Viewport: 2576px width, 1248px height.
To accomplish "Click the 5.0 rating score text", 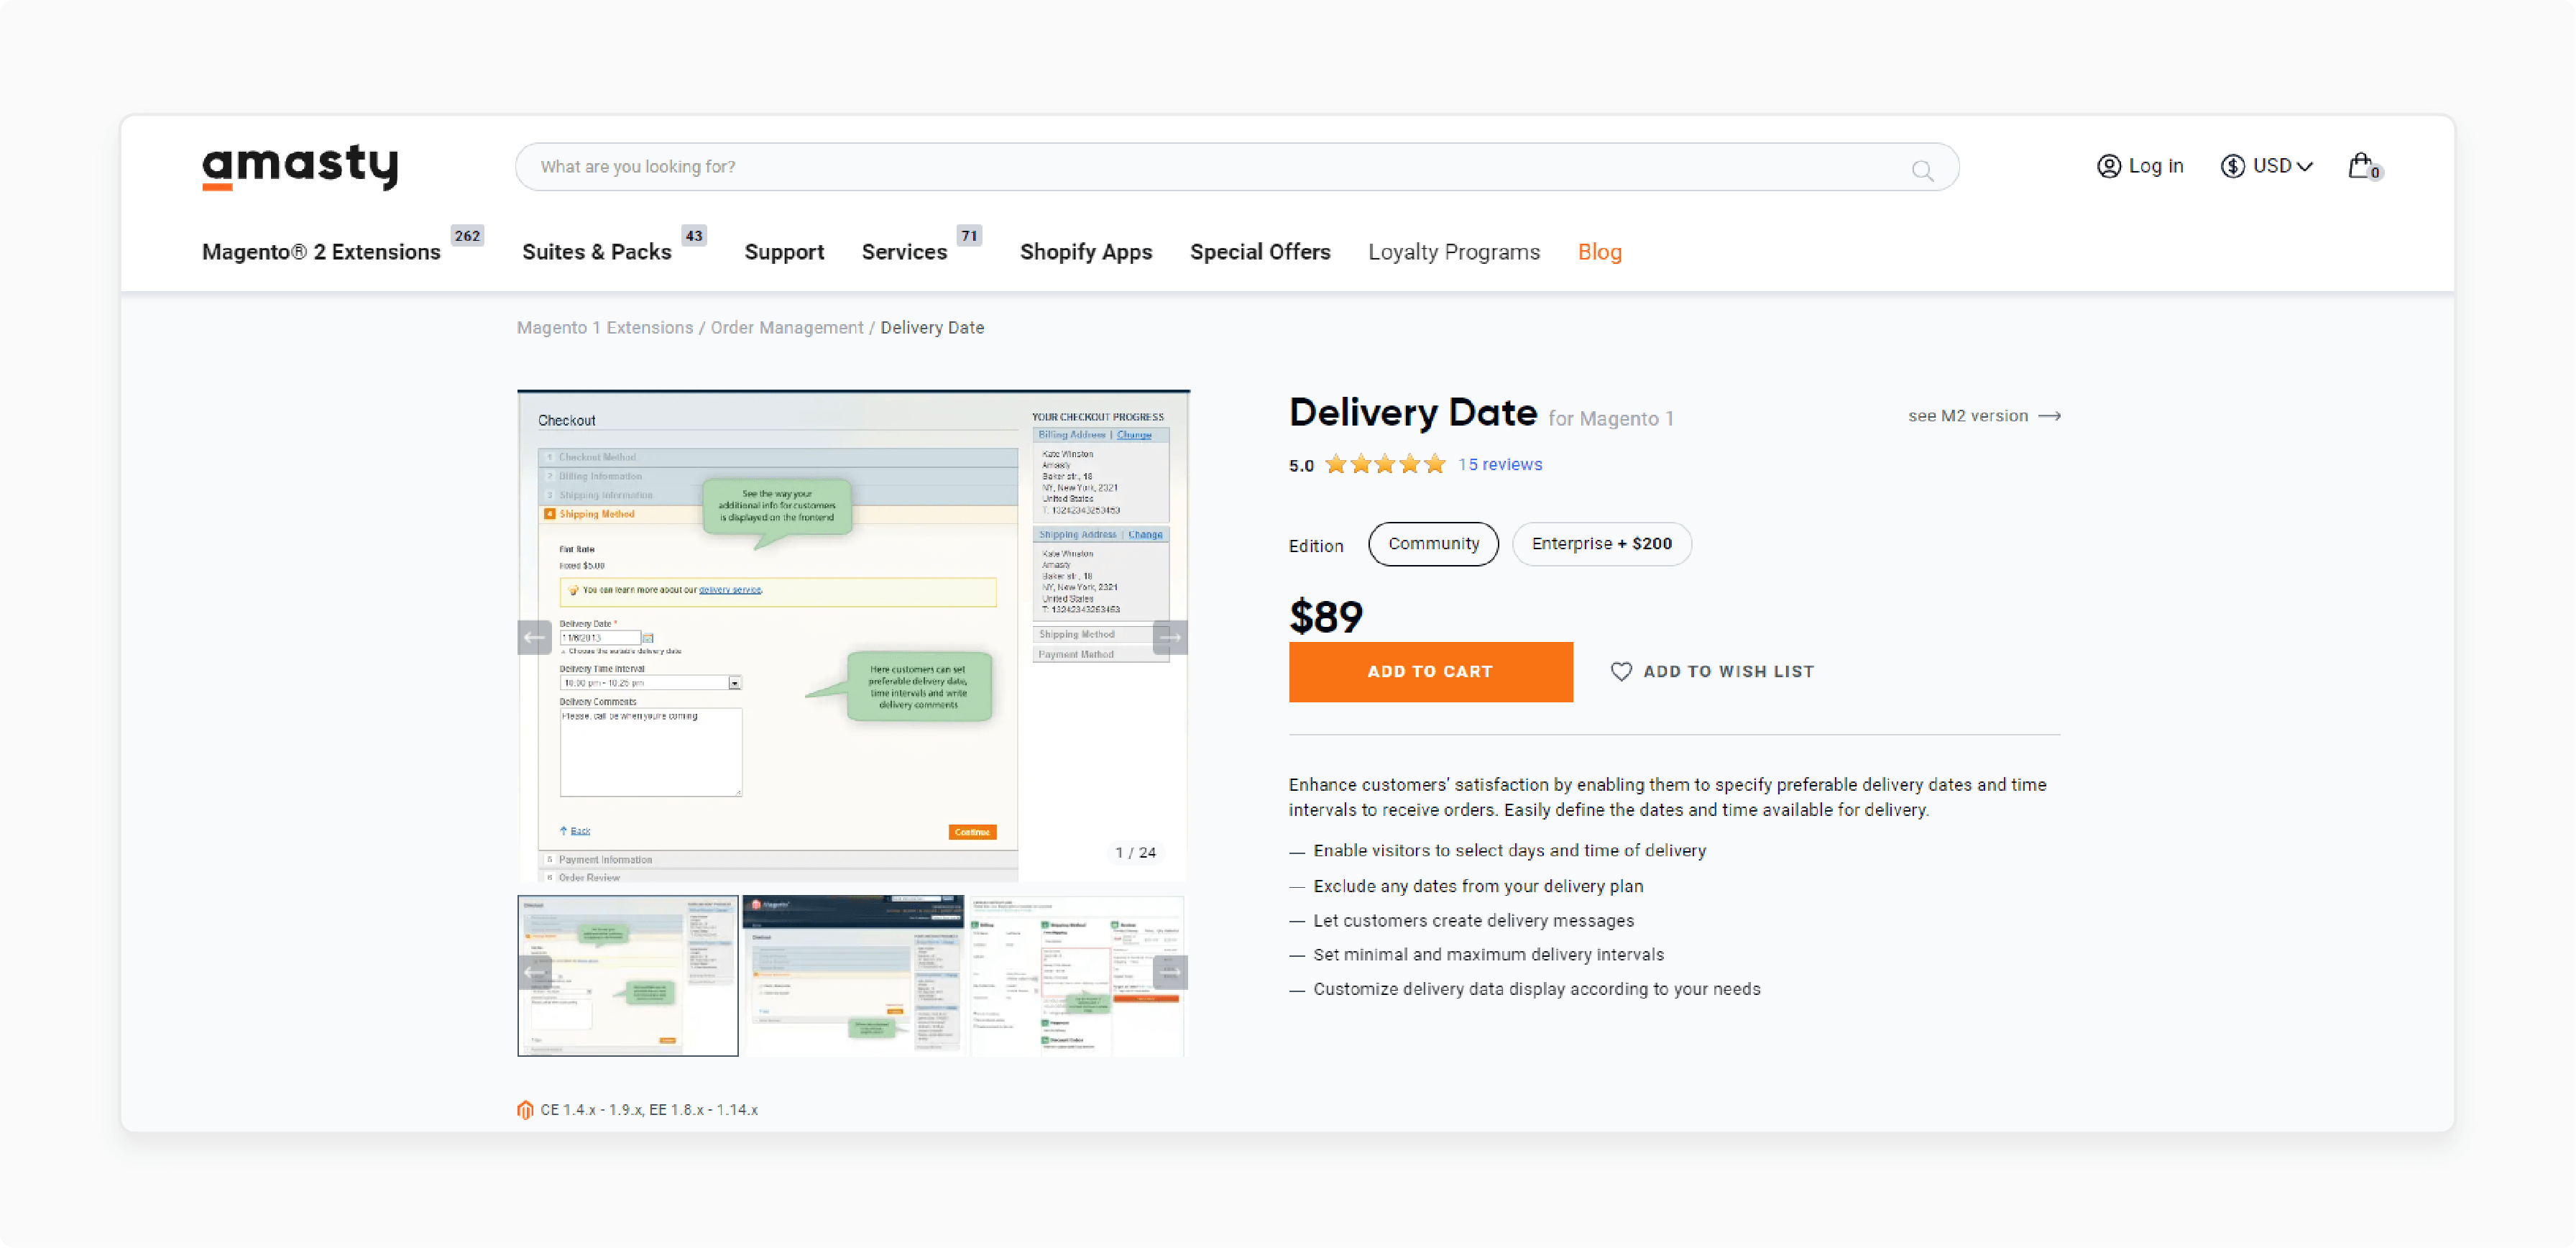I will click(x=1301, y=466).
